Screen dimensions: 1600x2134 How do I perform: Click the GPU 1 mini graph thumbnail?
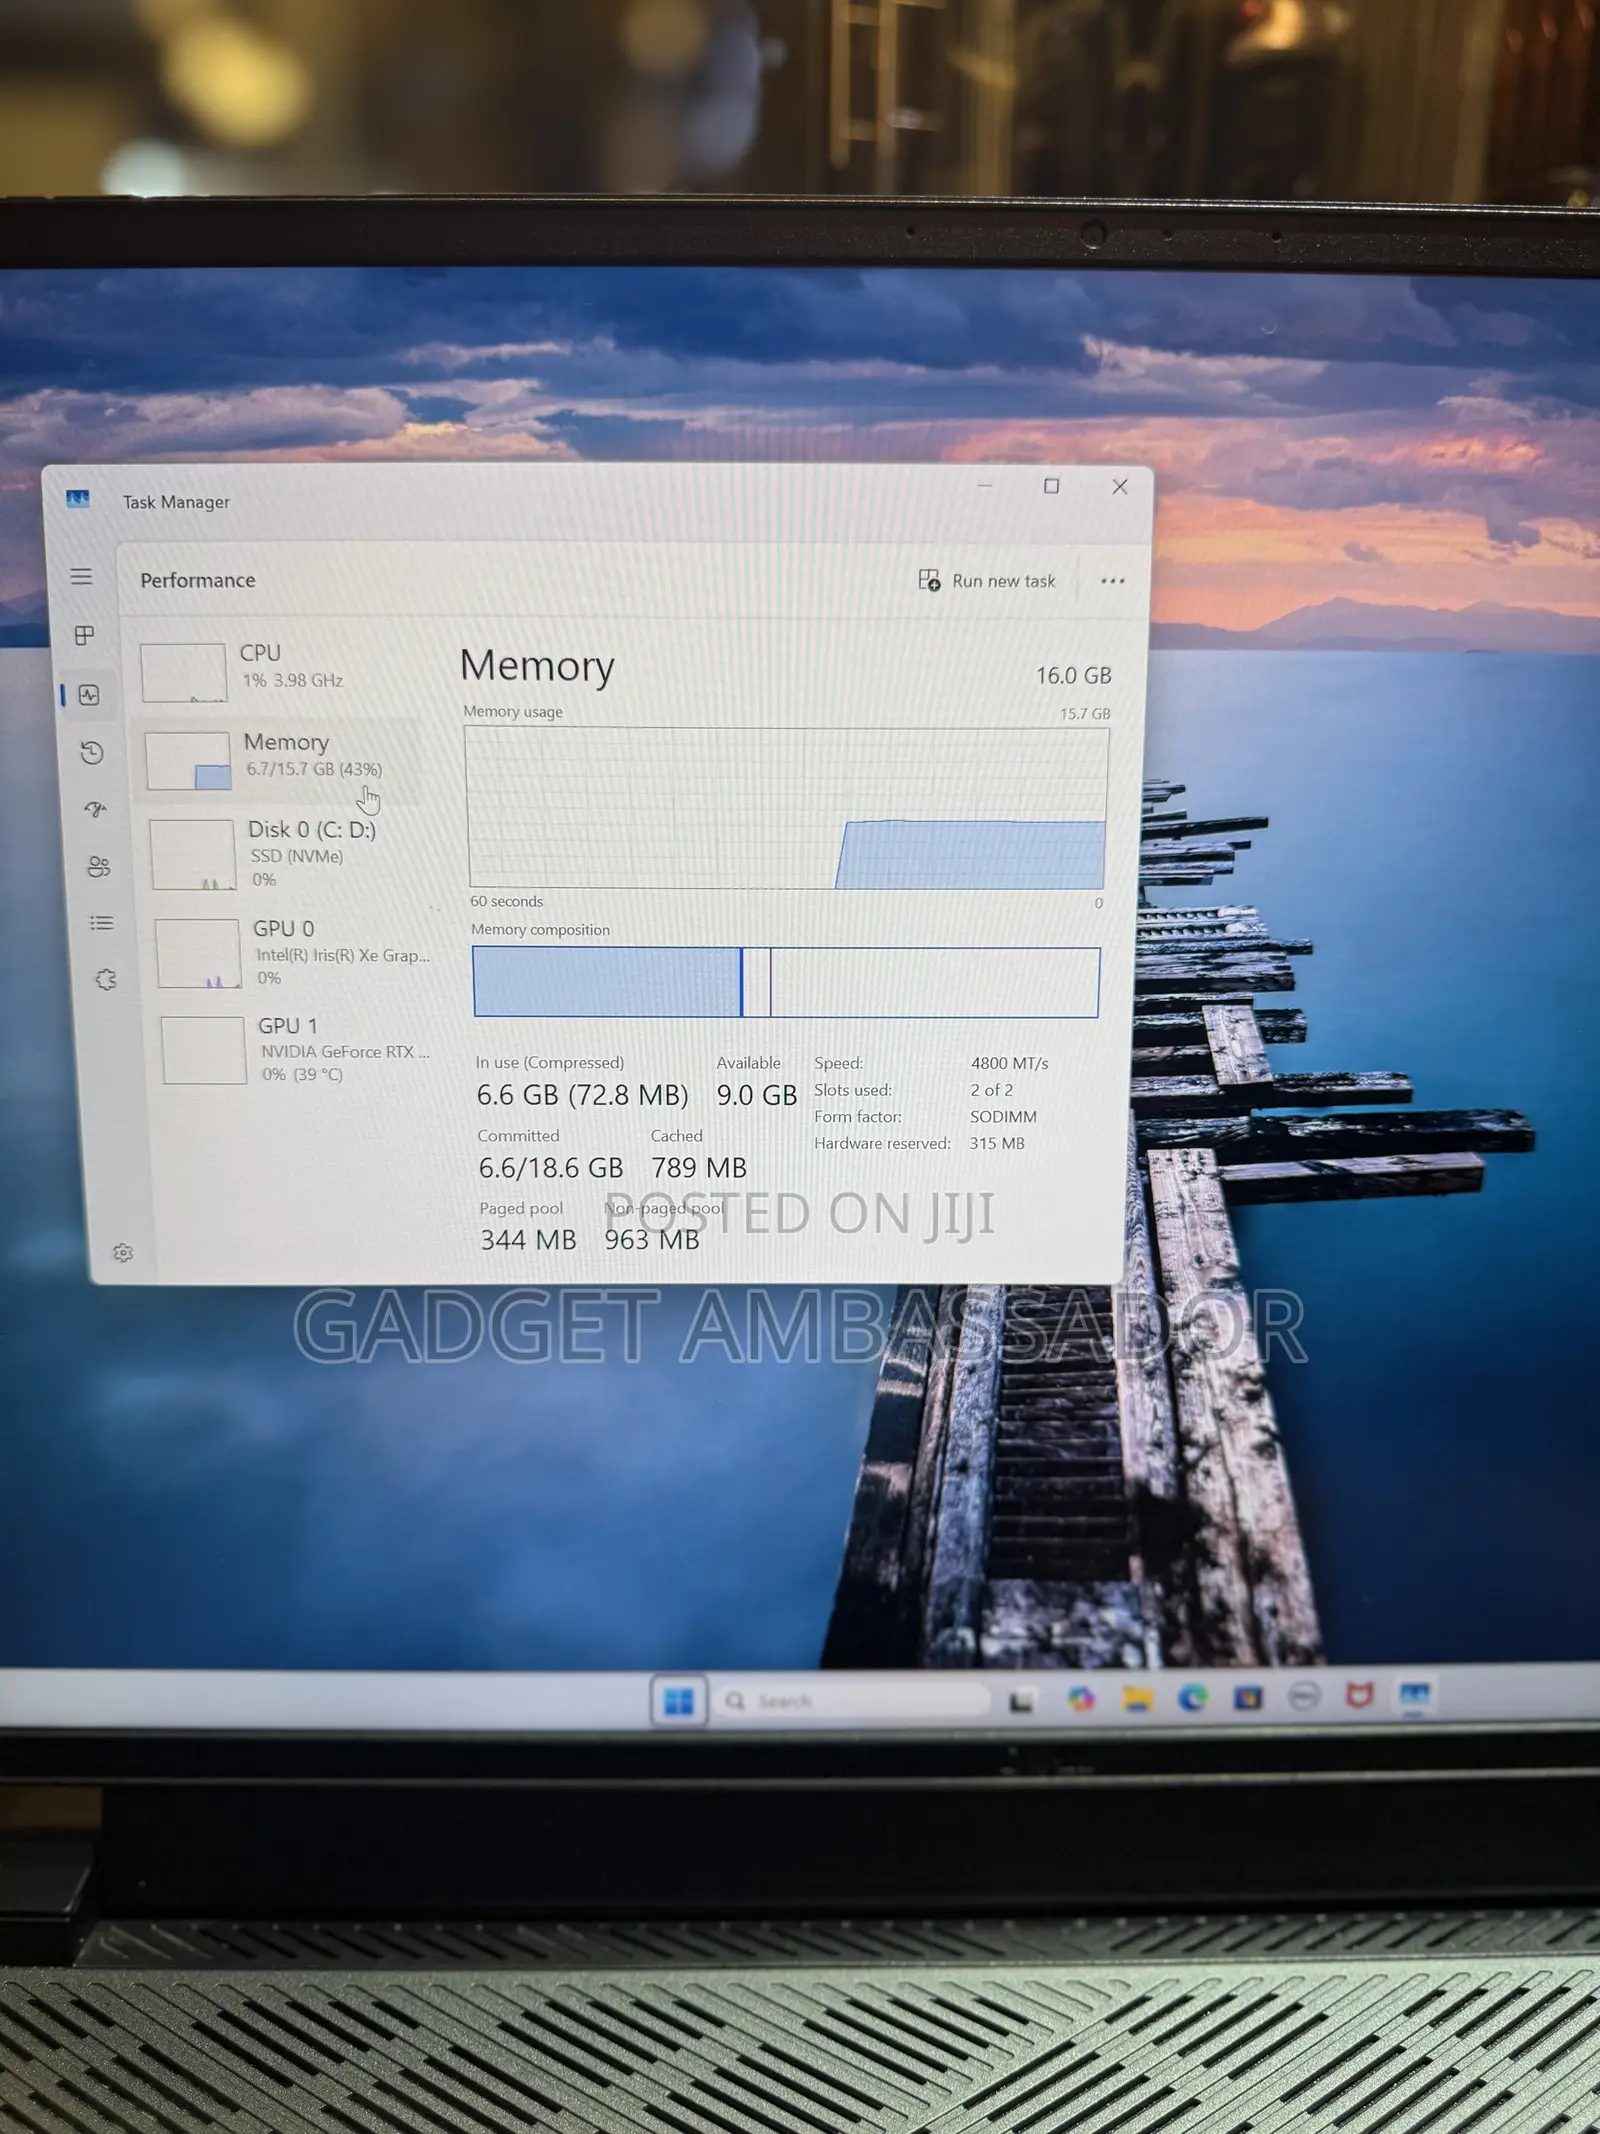coord(203,1050)
